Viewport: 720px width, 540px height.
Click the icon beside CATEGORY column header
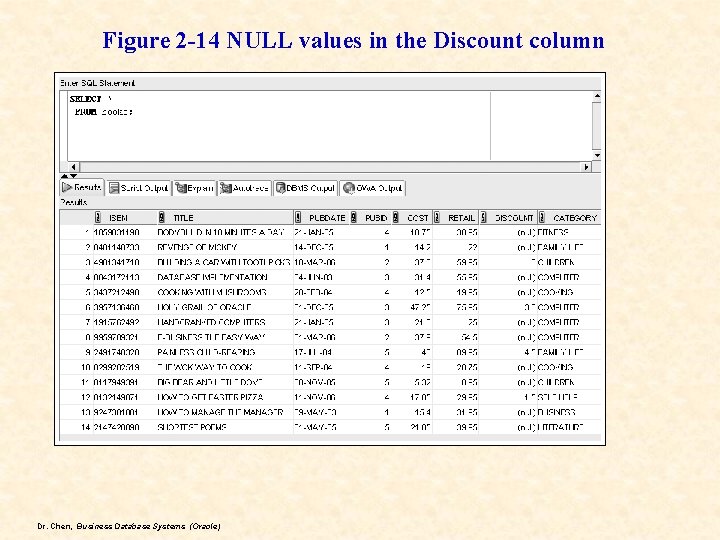[542, 217]
